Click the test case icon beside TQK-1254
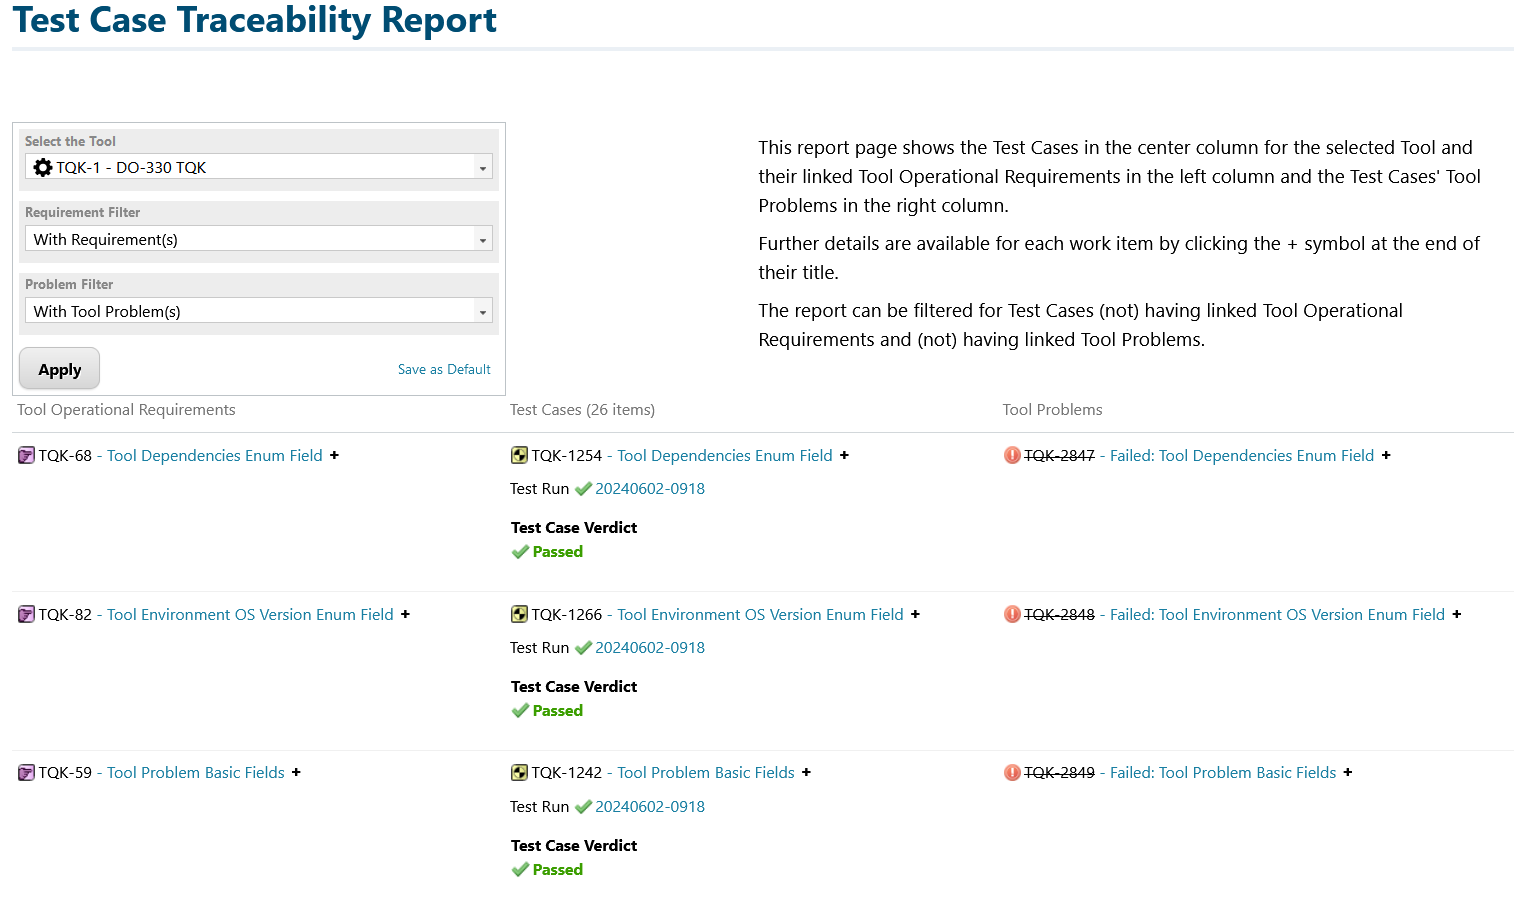1525x909 pixels. [x=519, y=456]
